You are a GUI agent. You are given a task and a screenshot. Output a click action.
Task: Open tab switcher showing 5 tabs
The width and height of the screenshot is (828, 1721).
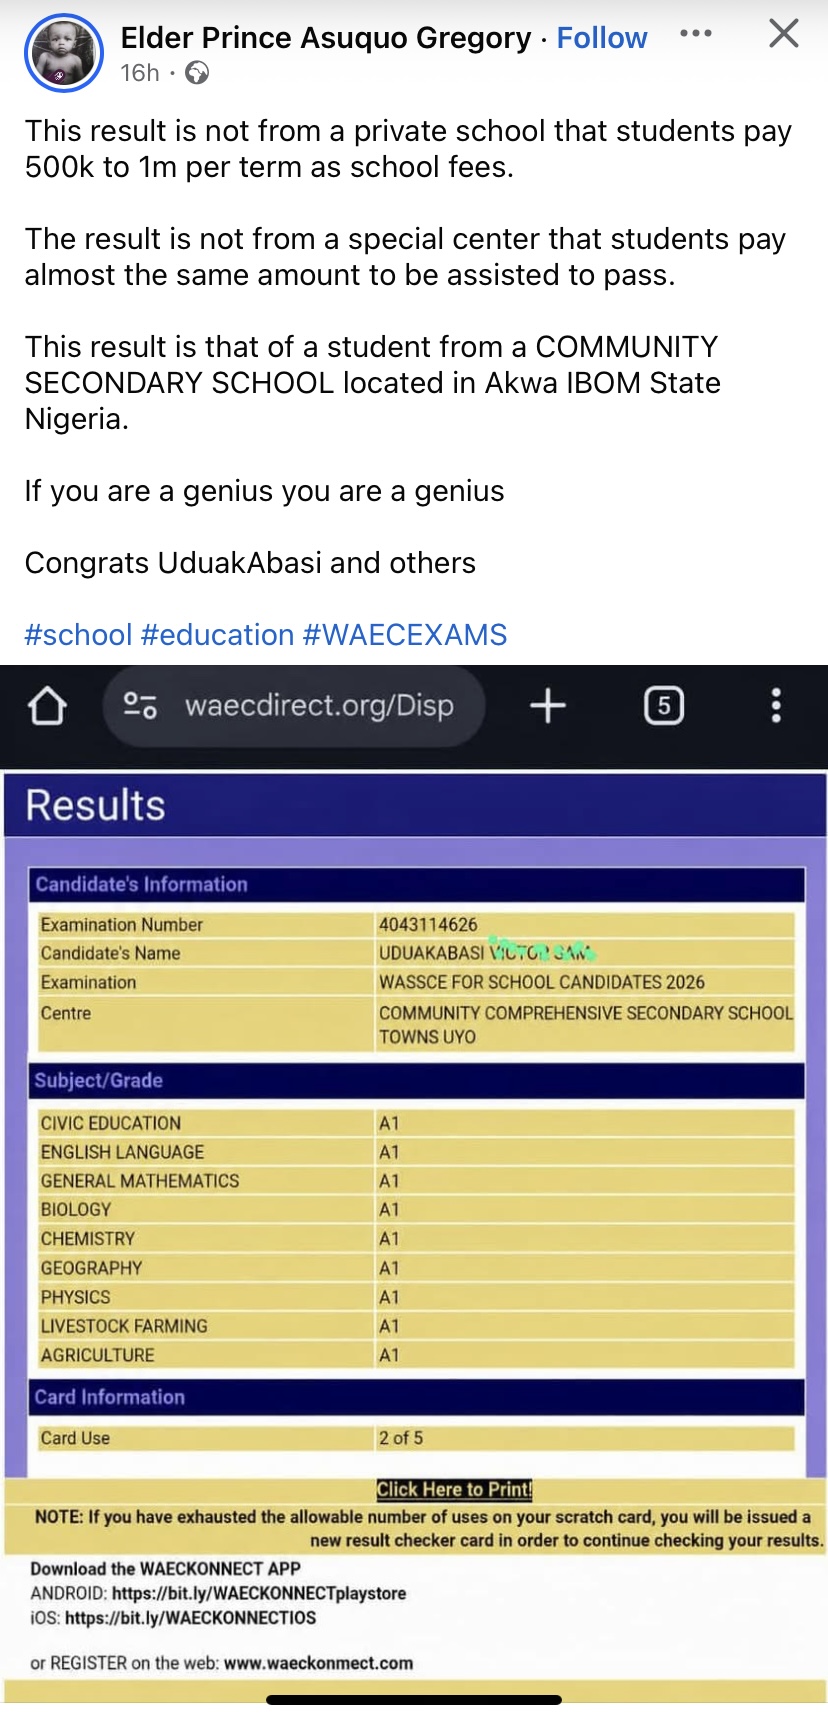tap(664, 706)
